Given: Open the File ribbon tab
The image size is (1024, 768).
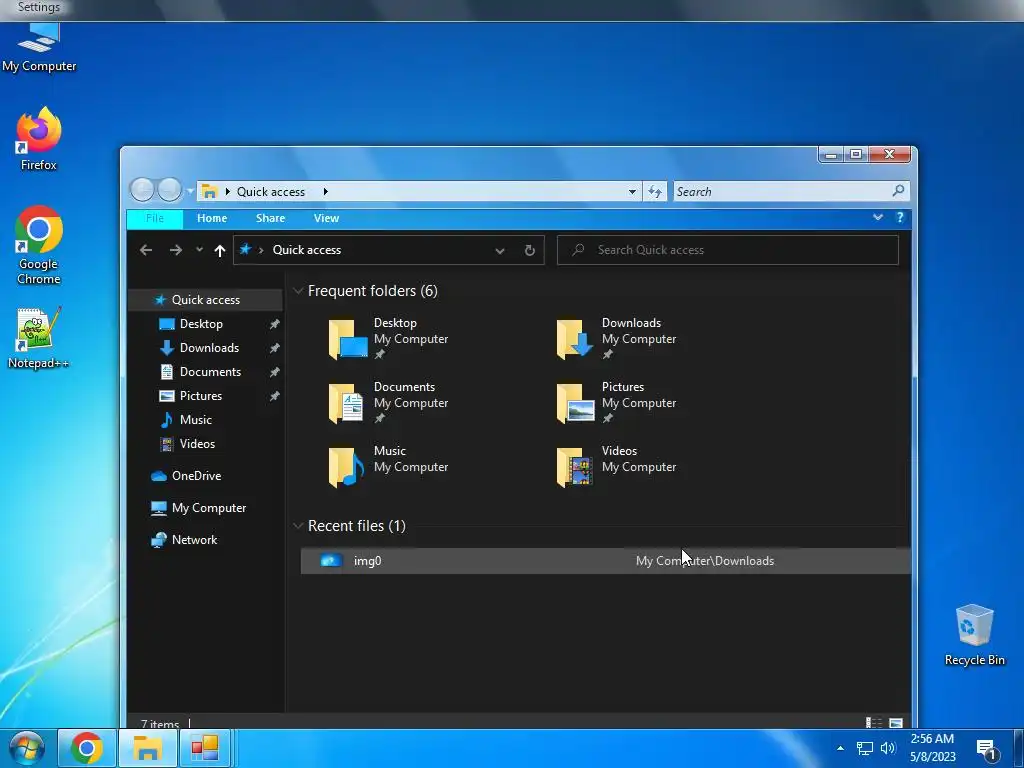Looking at the screenshot, I should 155,218.
